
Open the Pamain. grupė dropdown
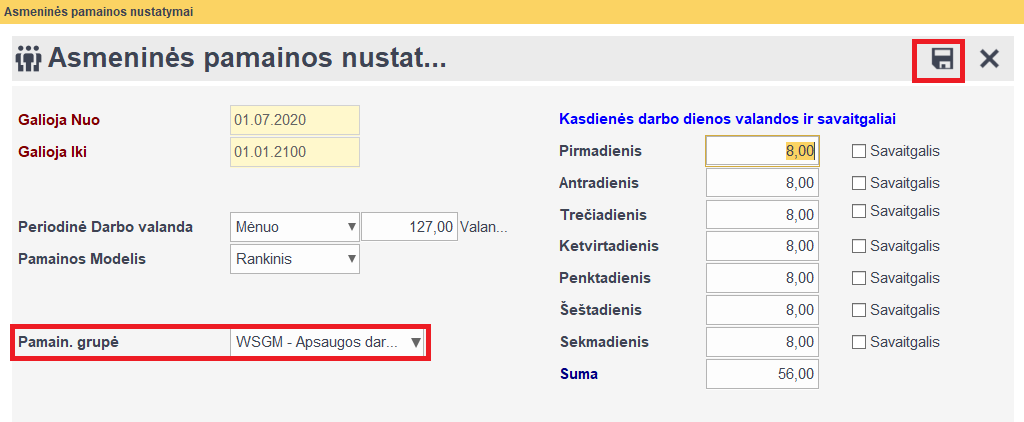(327, 342)
